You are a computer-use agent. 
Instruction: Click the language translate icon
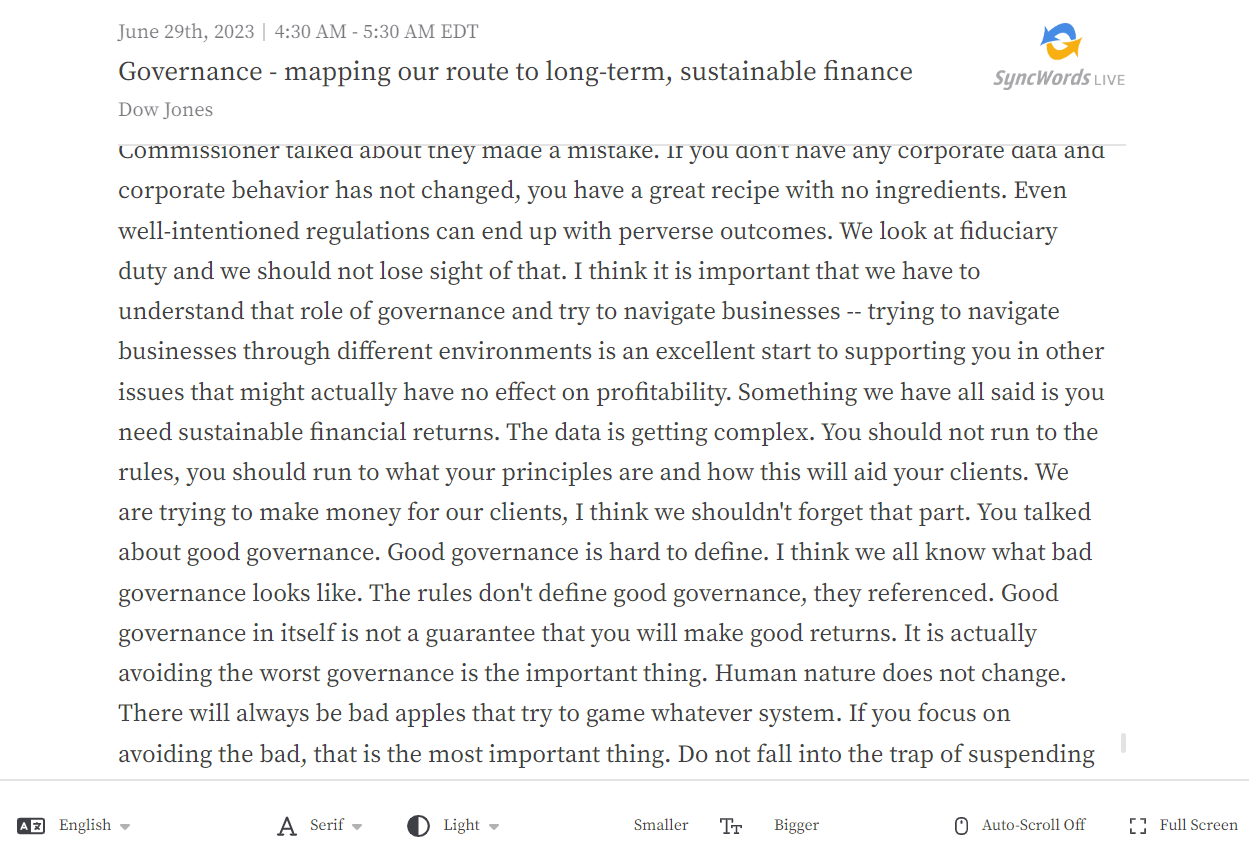pyautogui.click(x=31, y=826)
